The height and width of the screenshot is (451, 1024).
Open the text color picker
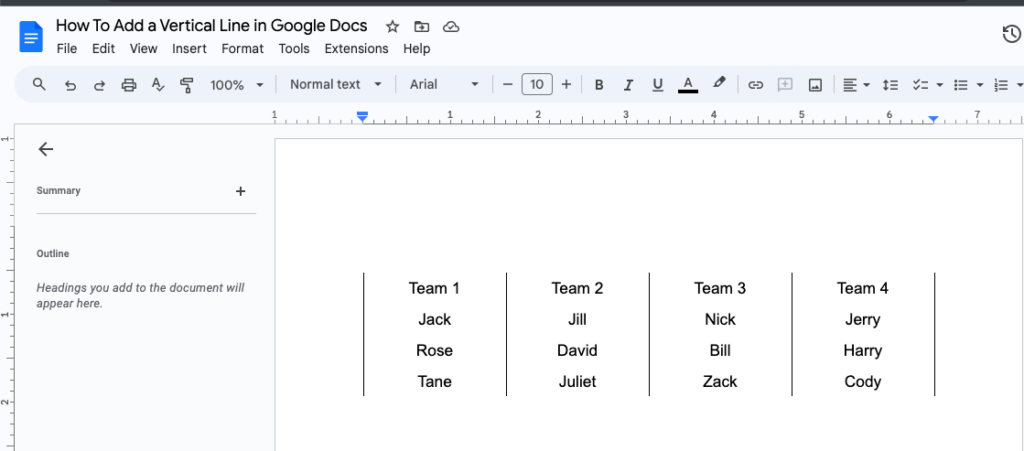(687, 85)
